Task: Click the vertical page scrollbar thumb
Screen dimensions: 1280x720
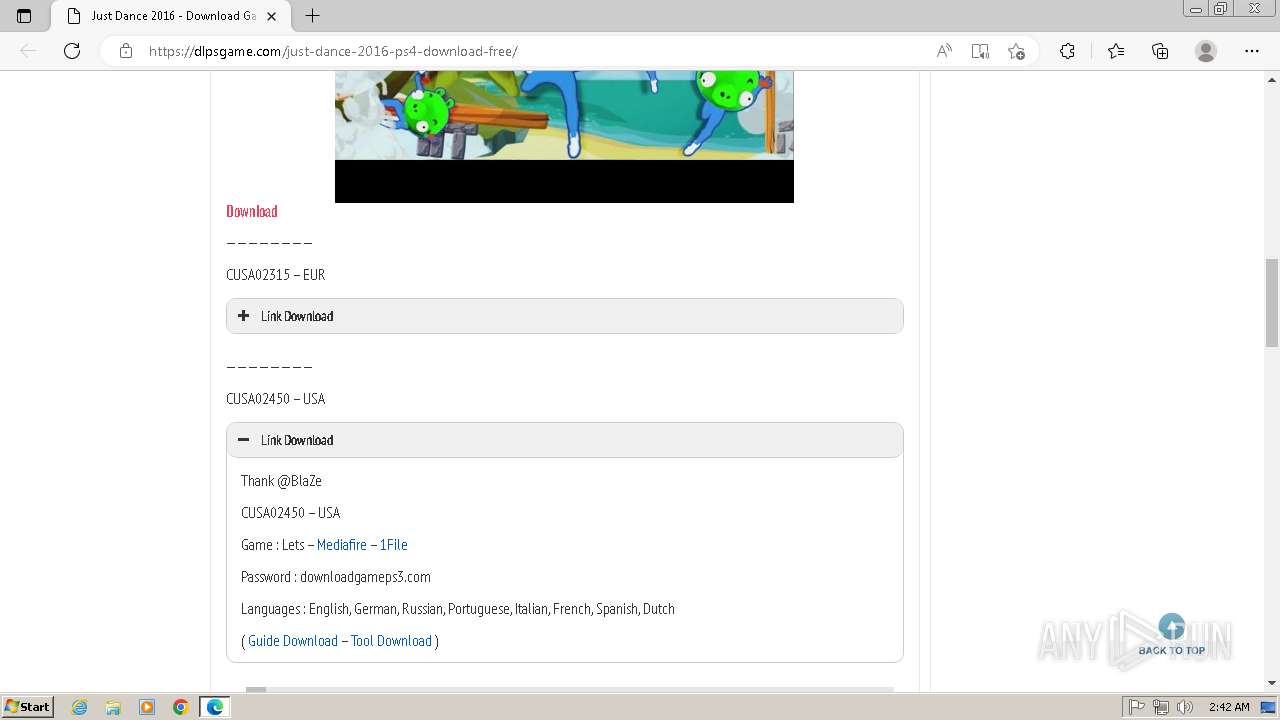Action: coord(1272,302)
